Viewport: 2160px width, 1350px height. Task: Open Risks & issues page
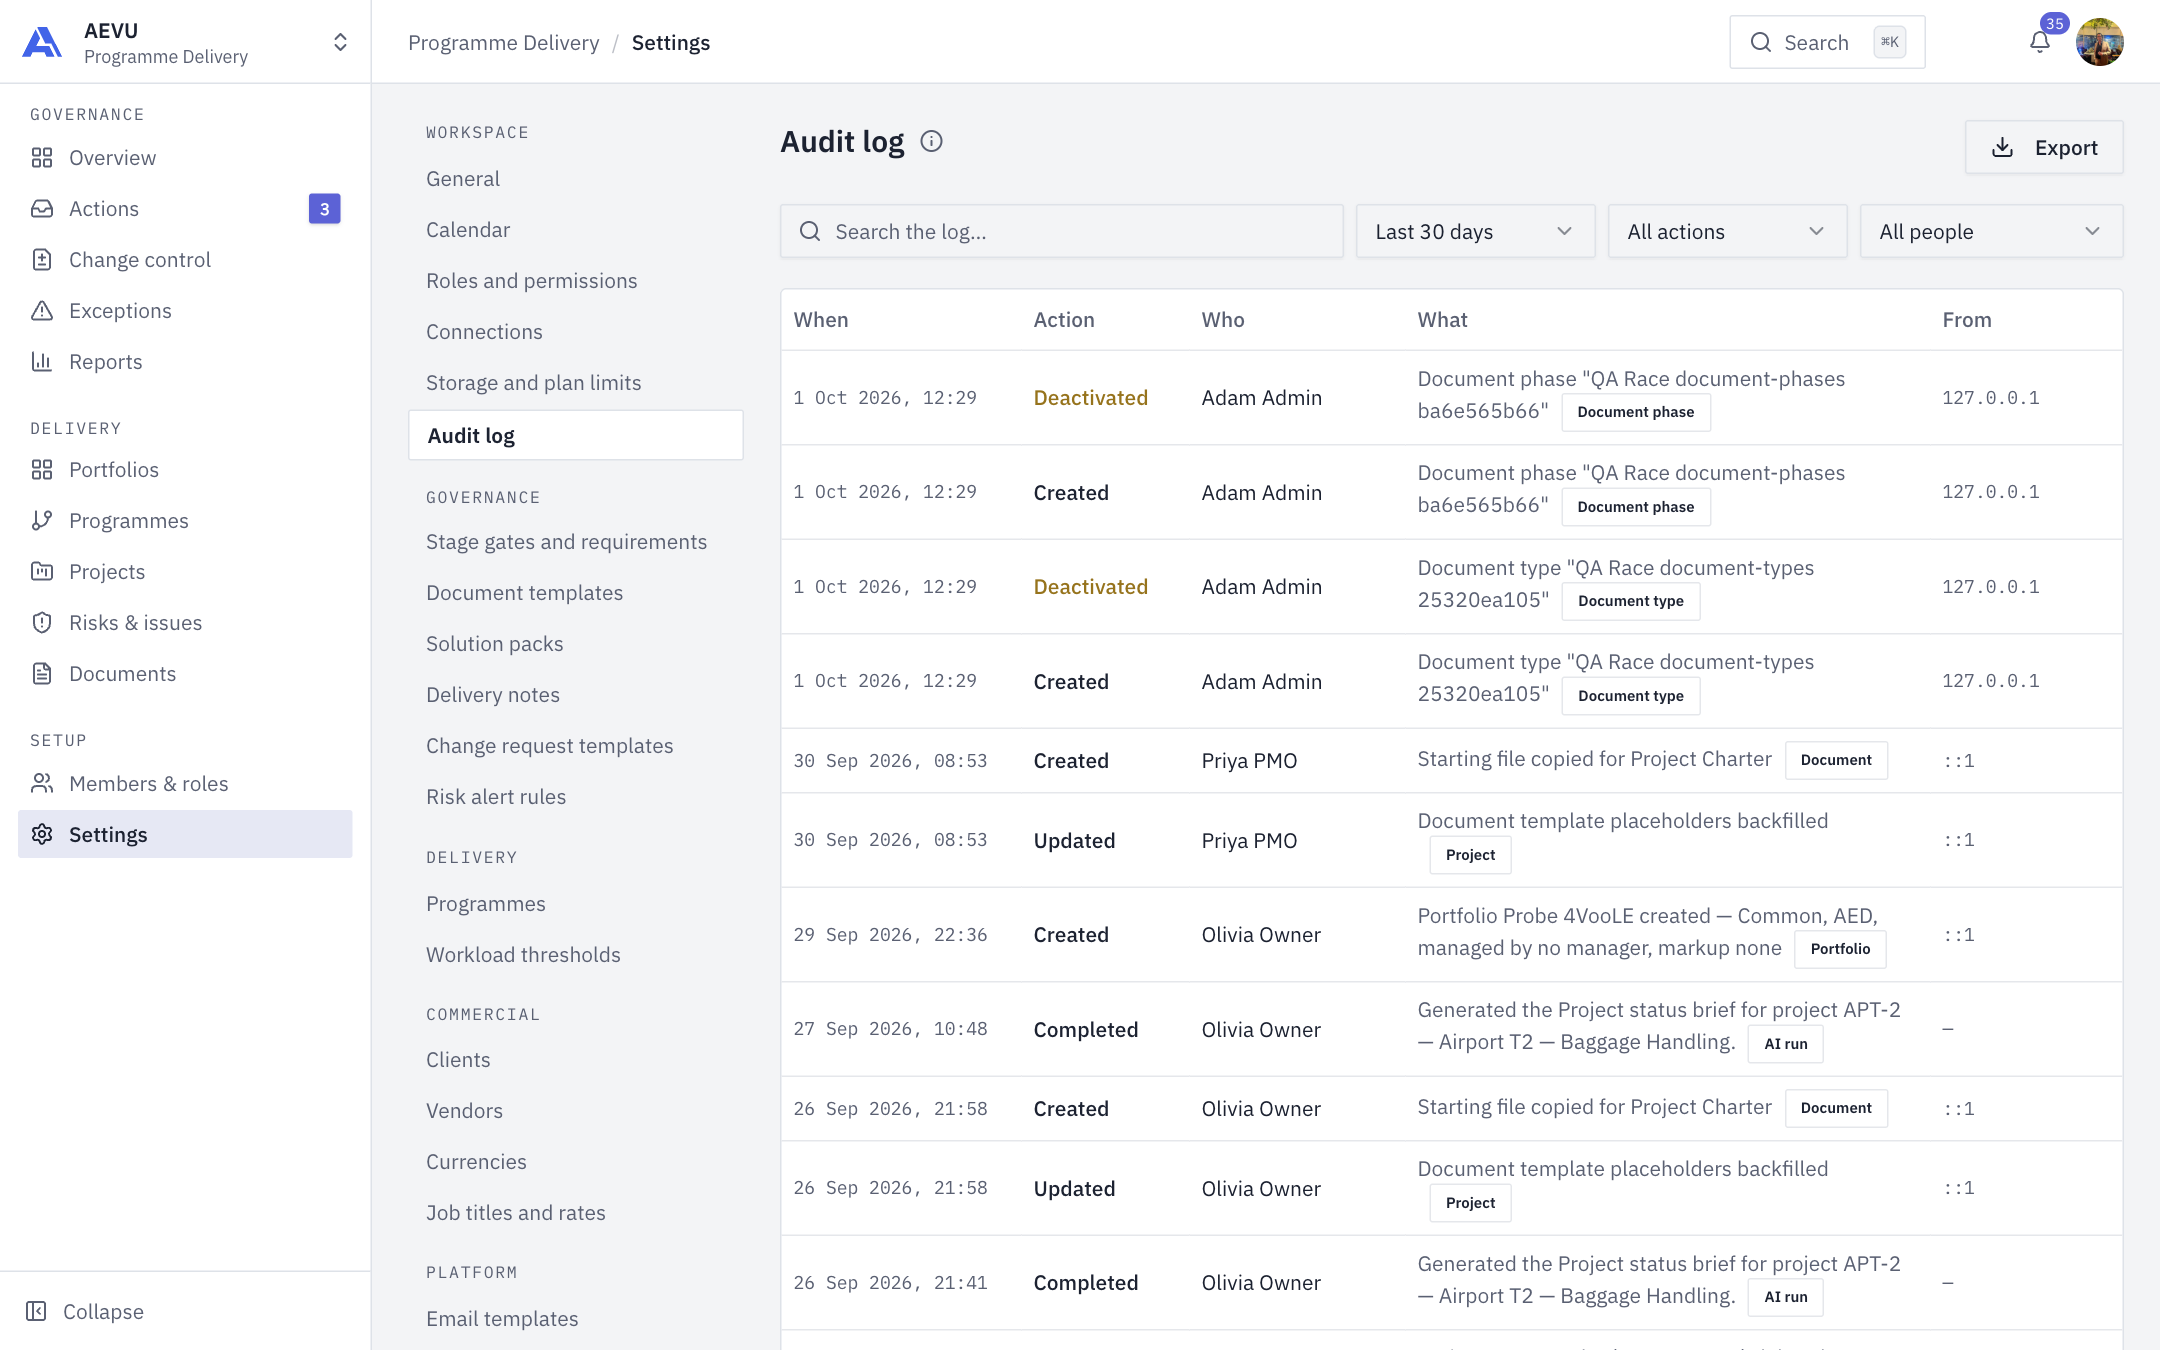click(185, 622)
